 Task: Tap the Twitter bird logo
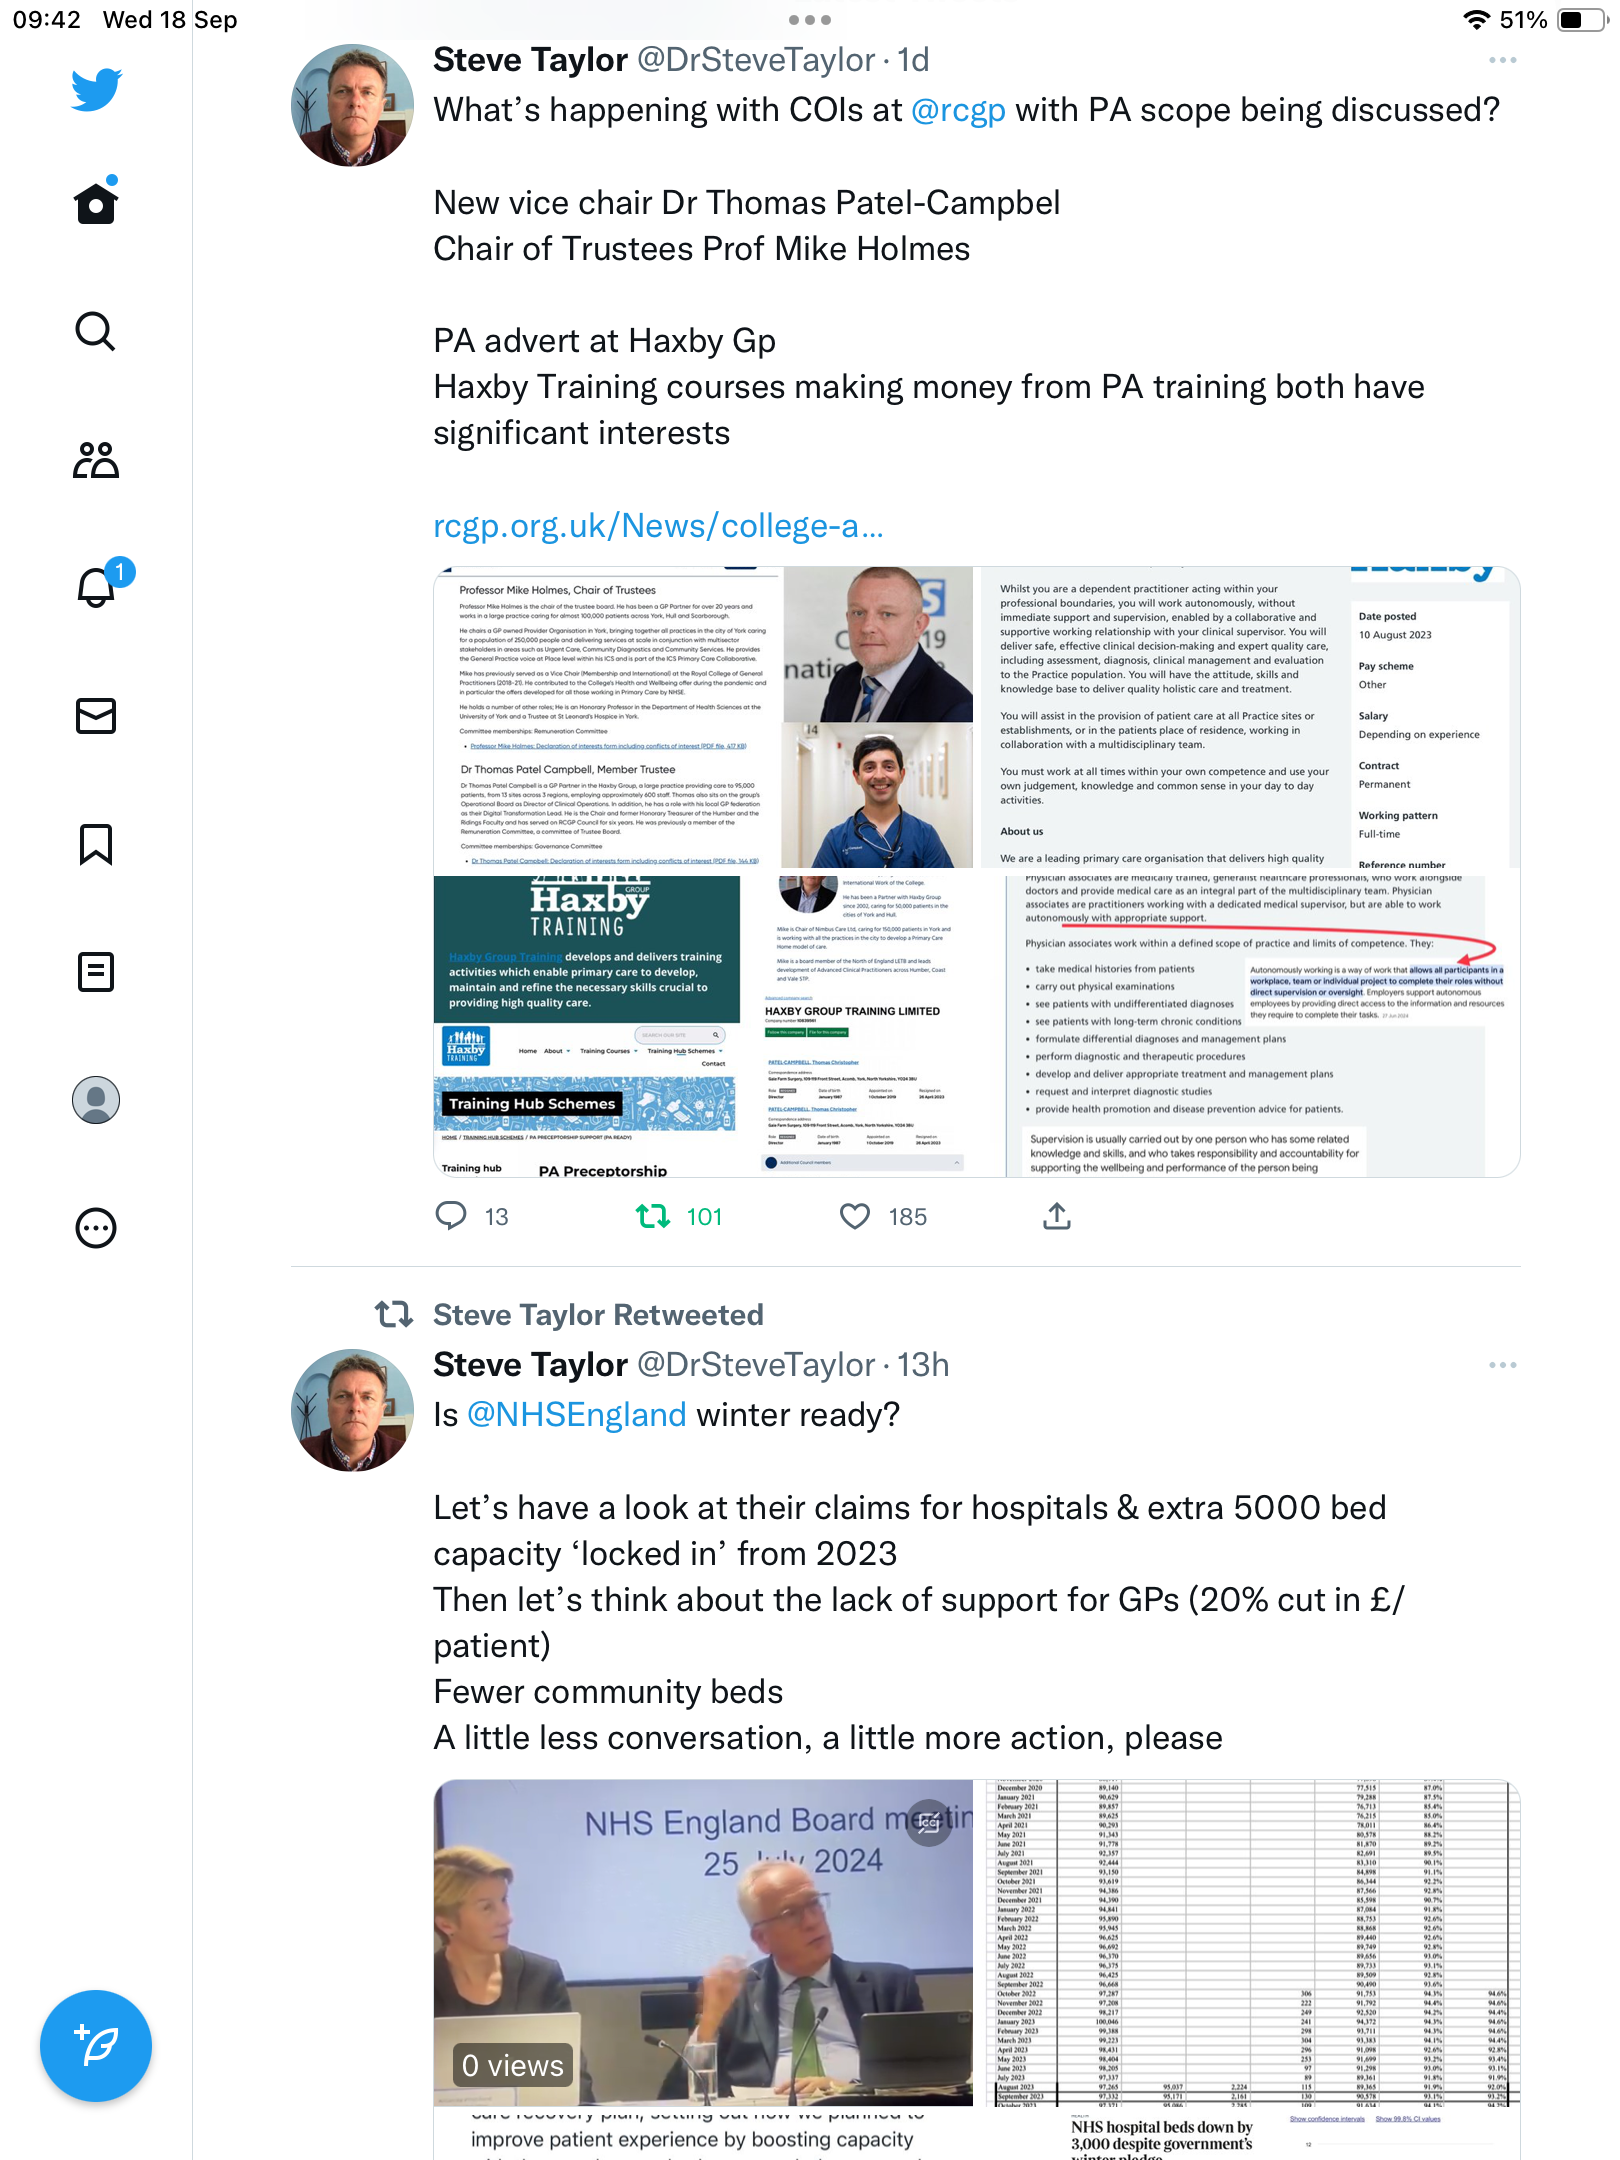click(x=96, y=89)
